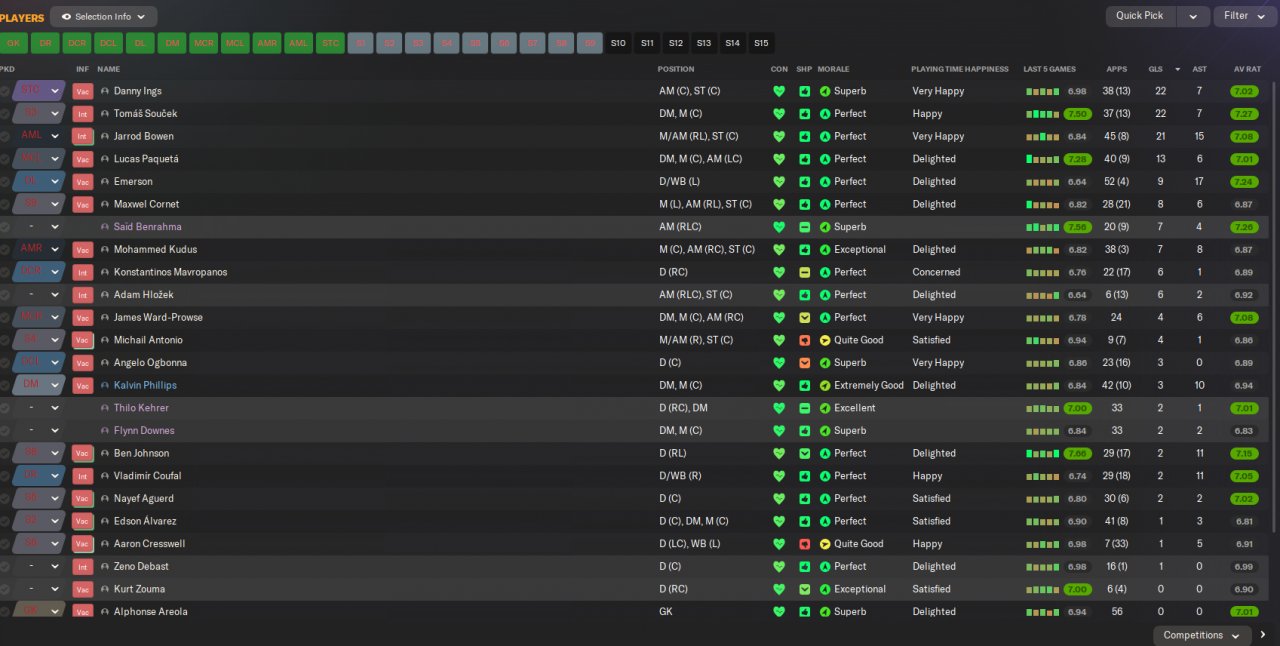
Task: Click the morale arrow icon for Mohammed Kudus
Action: point(825,249)
